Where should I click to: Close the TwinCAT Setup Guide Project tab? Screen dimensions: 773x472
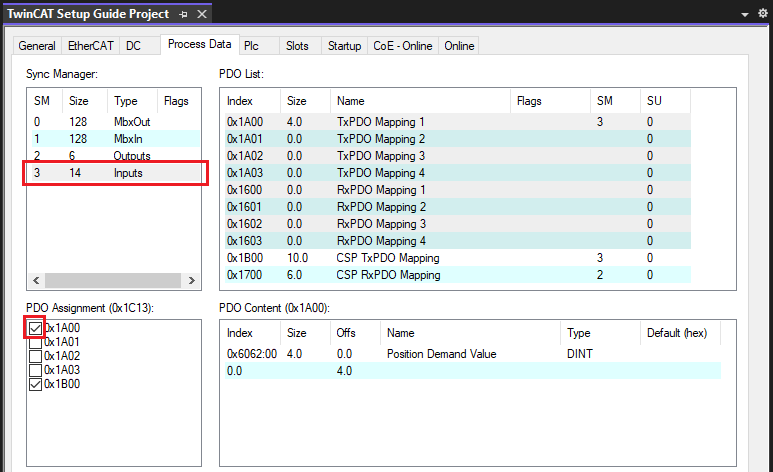click(201, 14)
